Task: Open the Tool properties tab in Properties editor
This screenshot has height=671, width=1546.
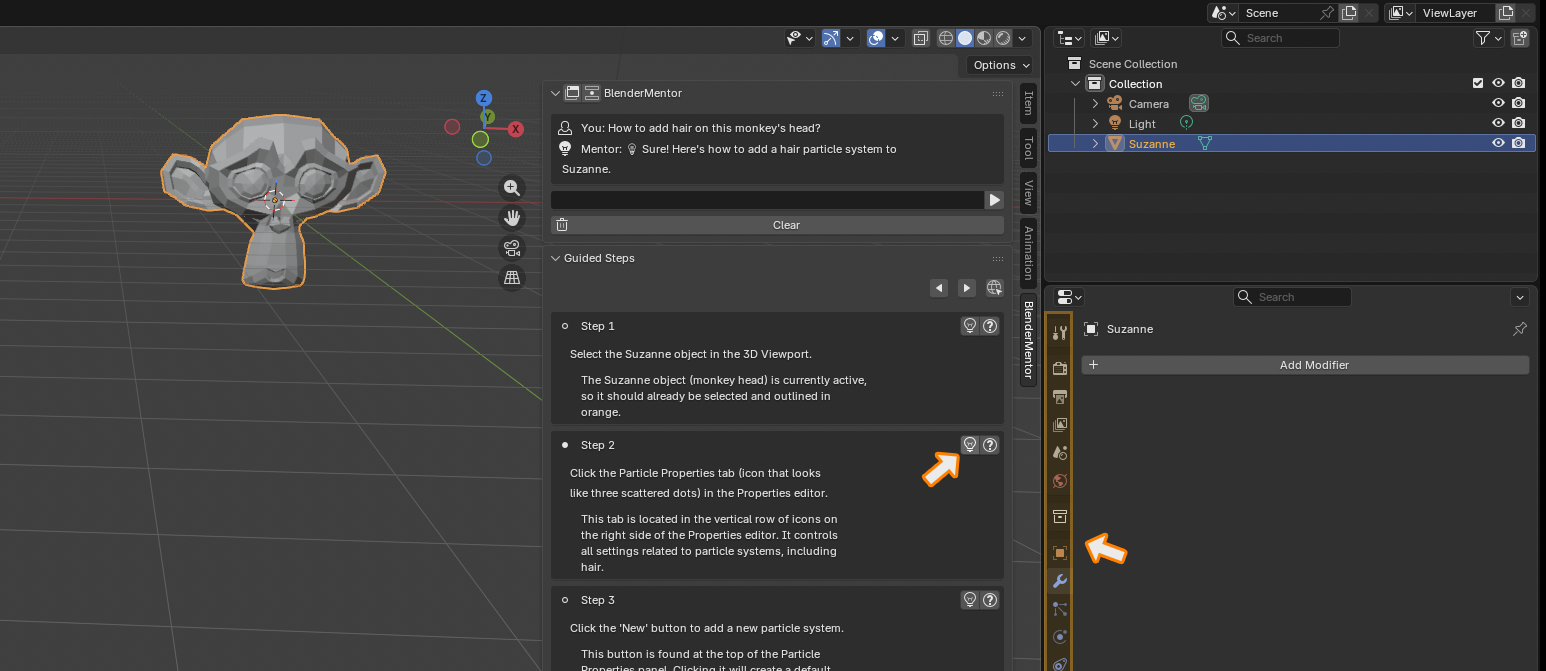Action: click(1060, 332)
